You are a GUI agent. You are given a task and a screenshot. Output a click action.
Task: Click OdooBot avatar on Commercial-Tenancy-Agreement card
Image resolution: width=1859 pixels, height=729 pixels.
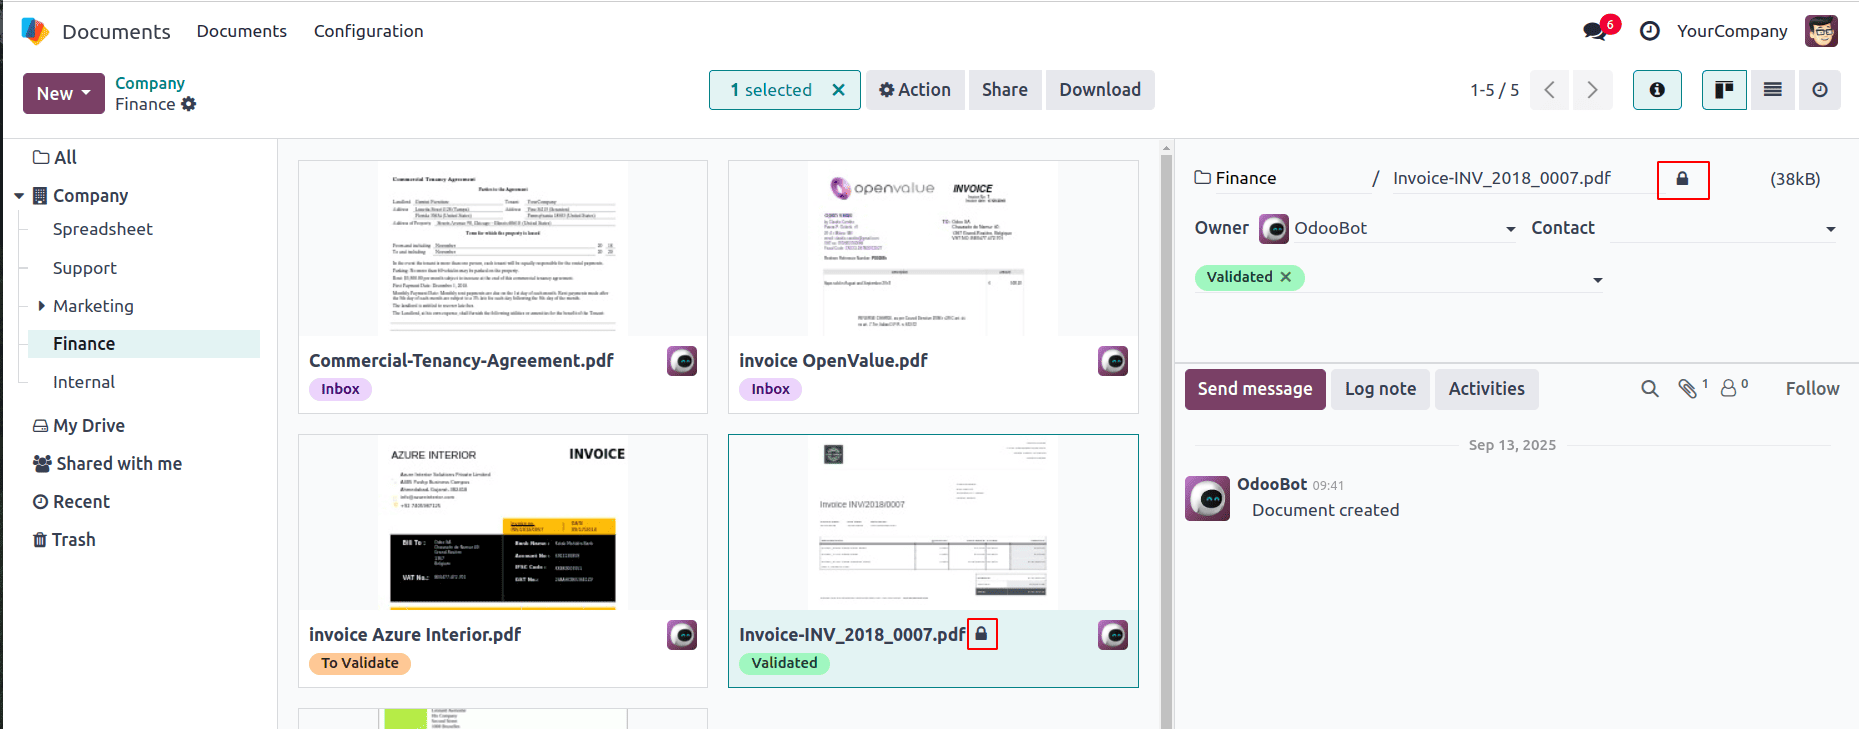(x=682, y=361)
